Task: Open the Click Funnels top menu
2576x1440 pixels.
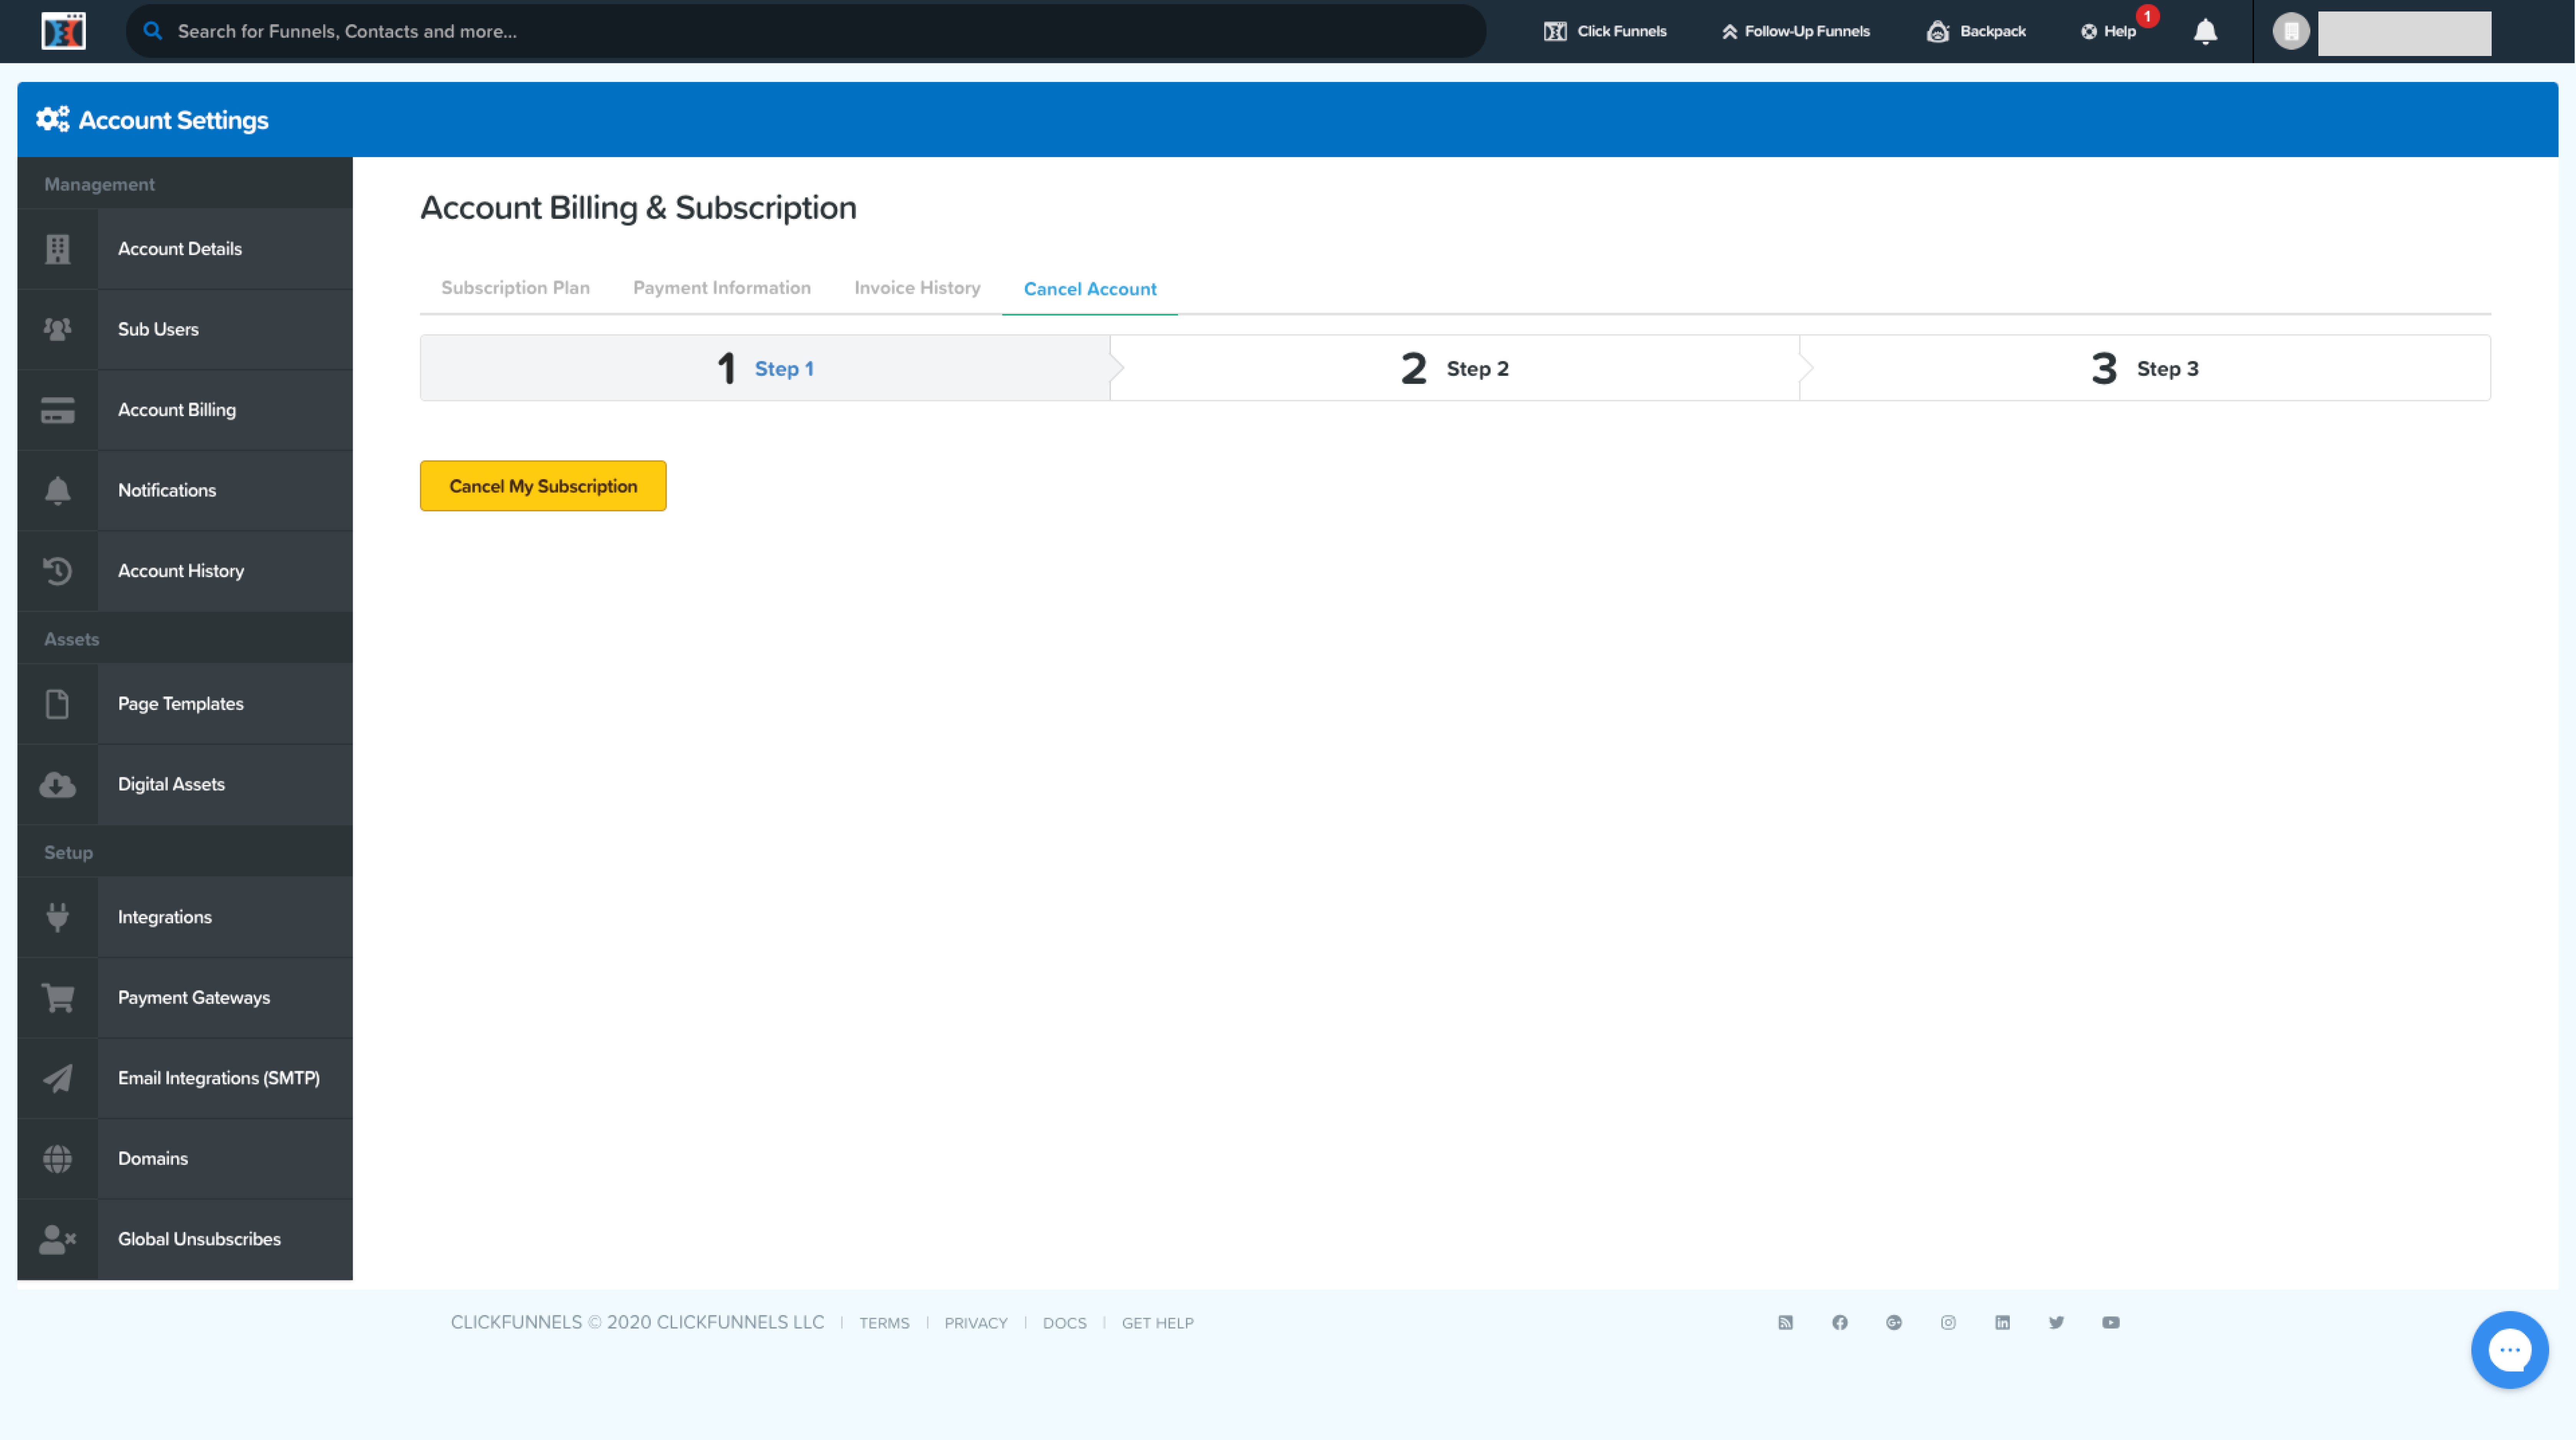Action: pos(1605,31)
